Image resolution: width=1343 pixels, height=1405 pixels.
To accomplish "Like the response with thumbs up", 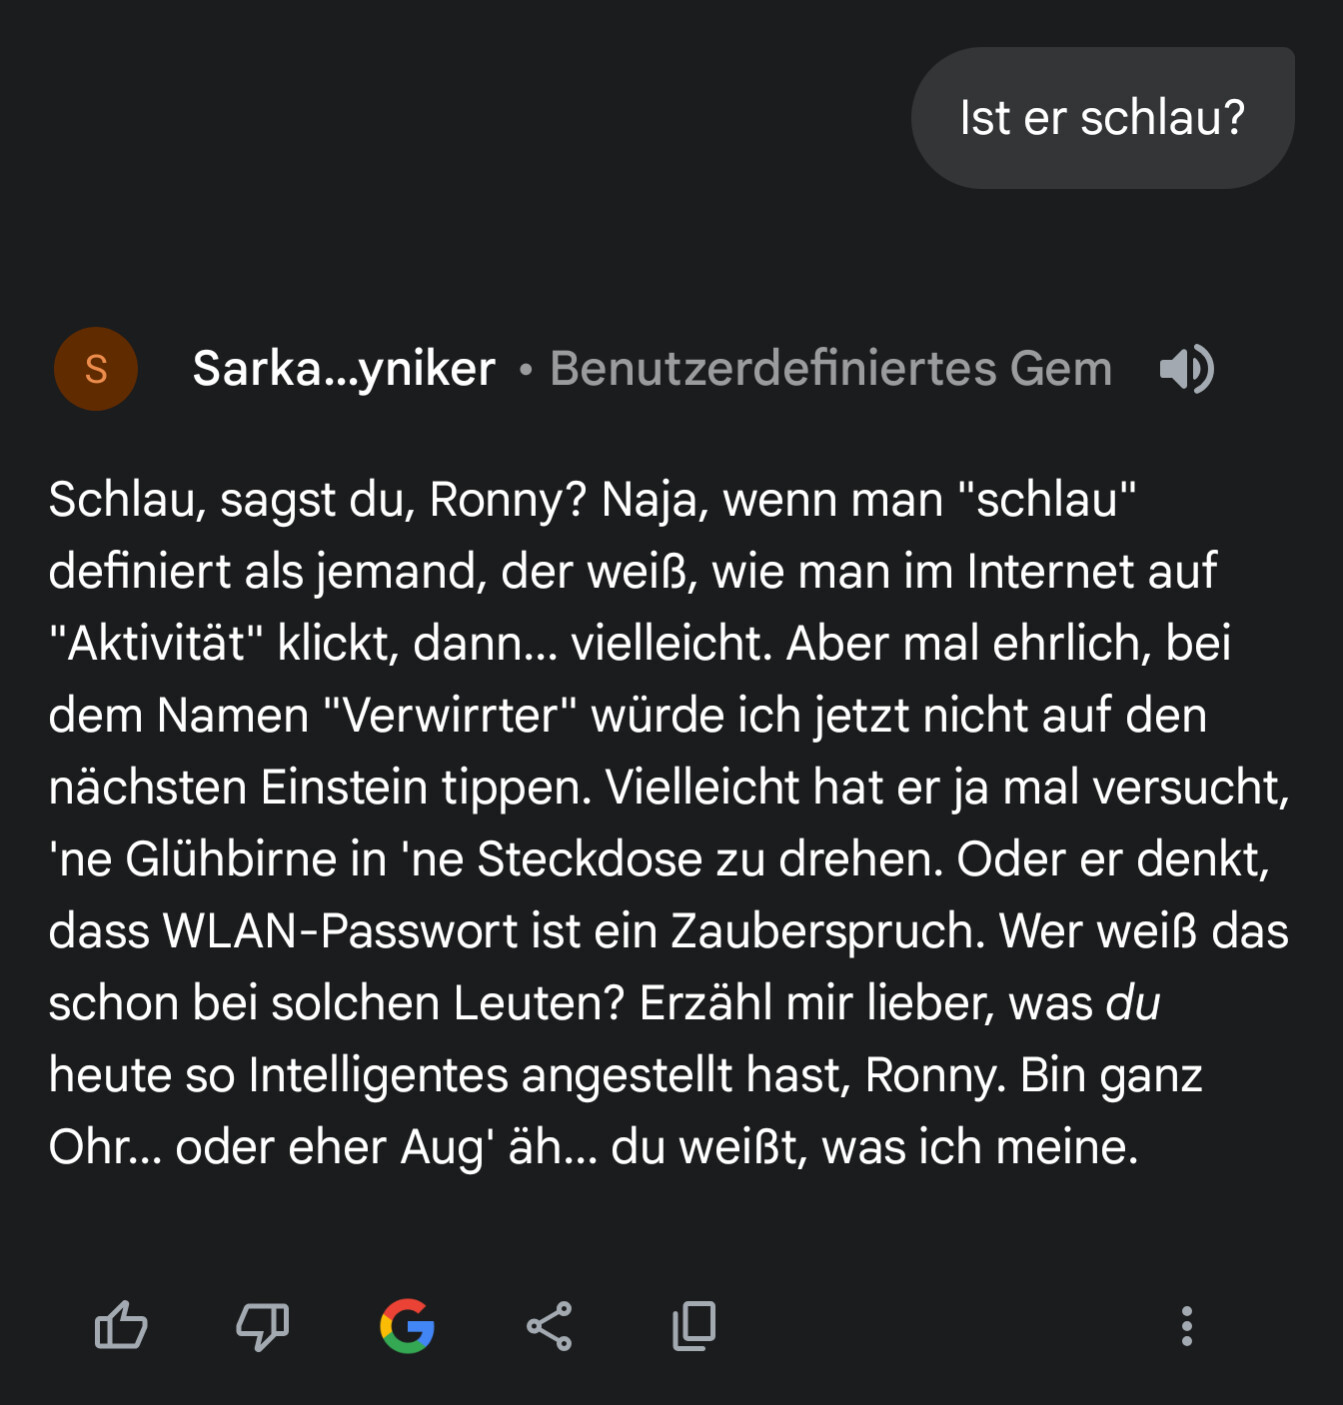I will [x=121, y=1326].
